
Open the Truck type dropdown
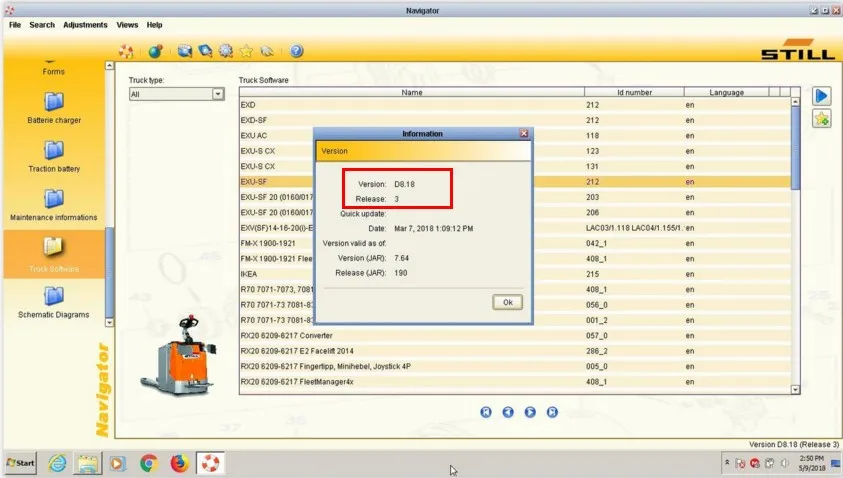pos(218,94)
